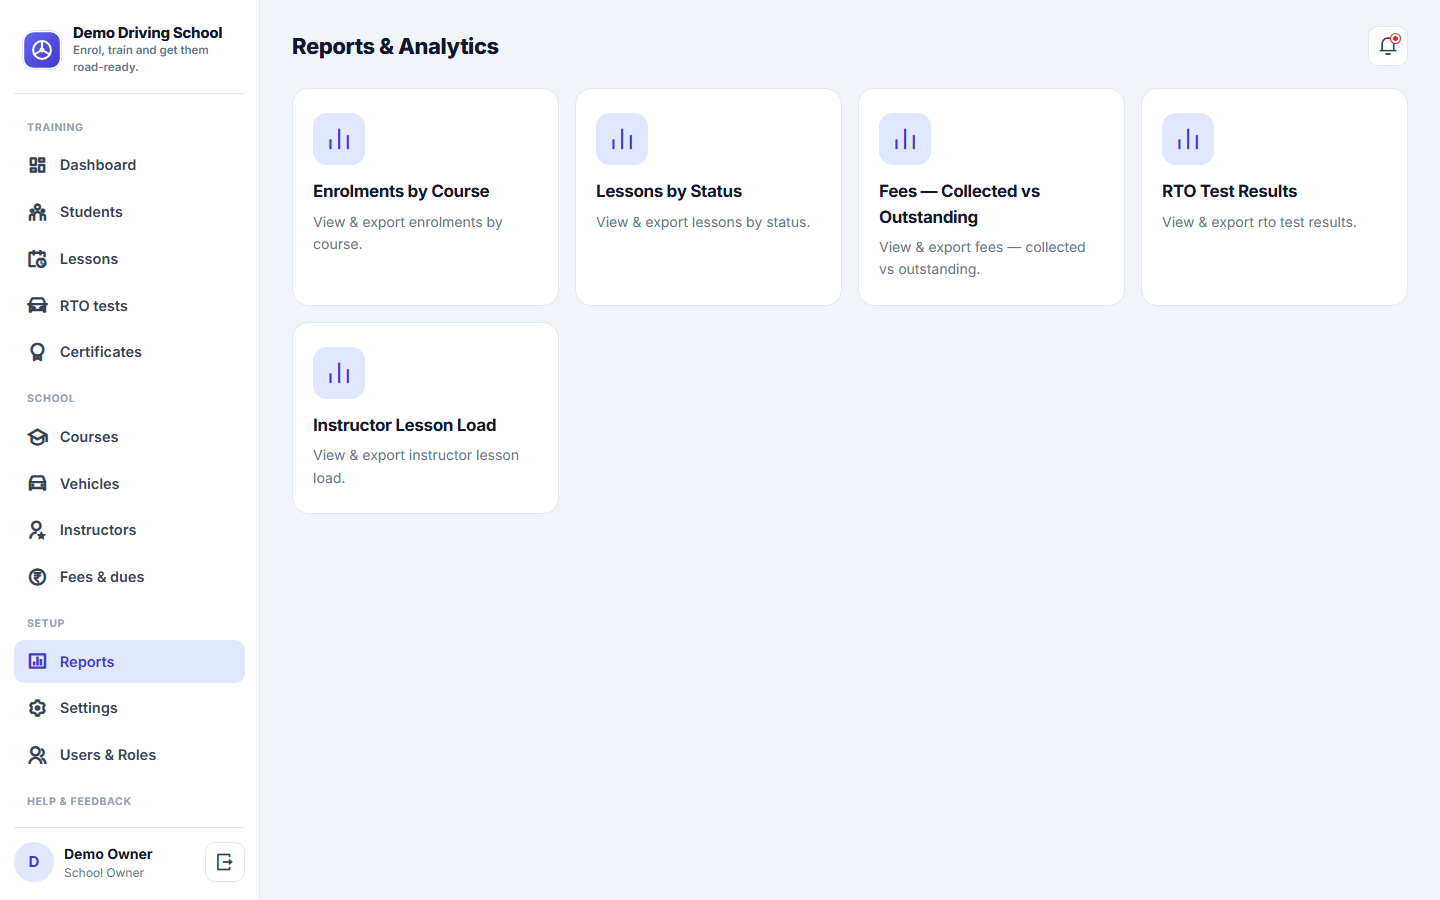Open Settings from the Setup section
This screenshot has height=900, width=1440.
[129, 708]
